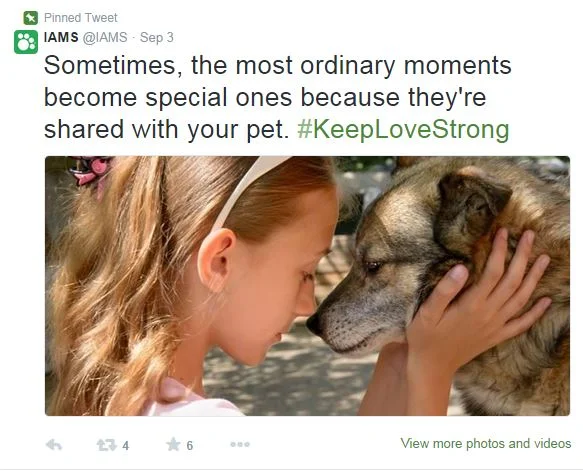Open the Sep 3 tweet timestamp
The height and width of the screenshot is (471, 583).
157,38
